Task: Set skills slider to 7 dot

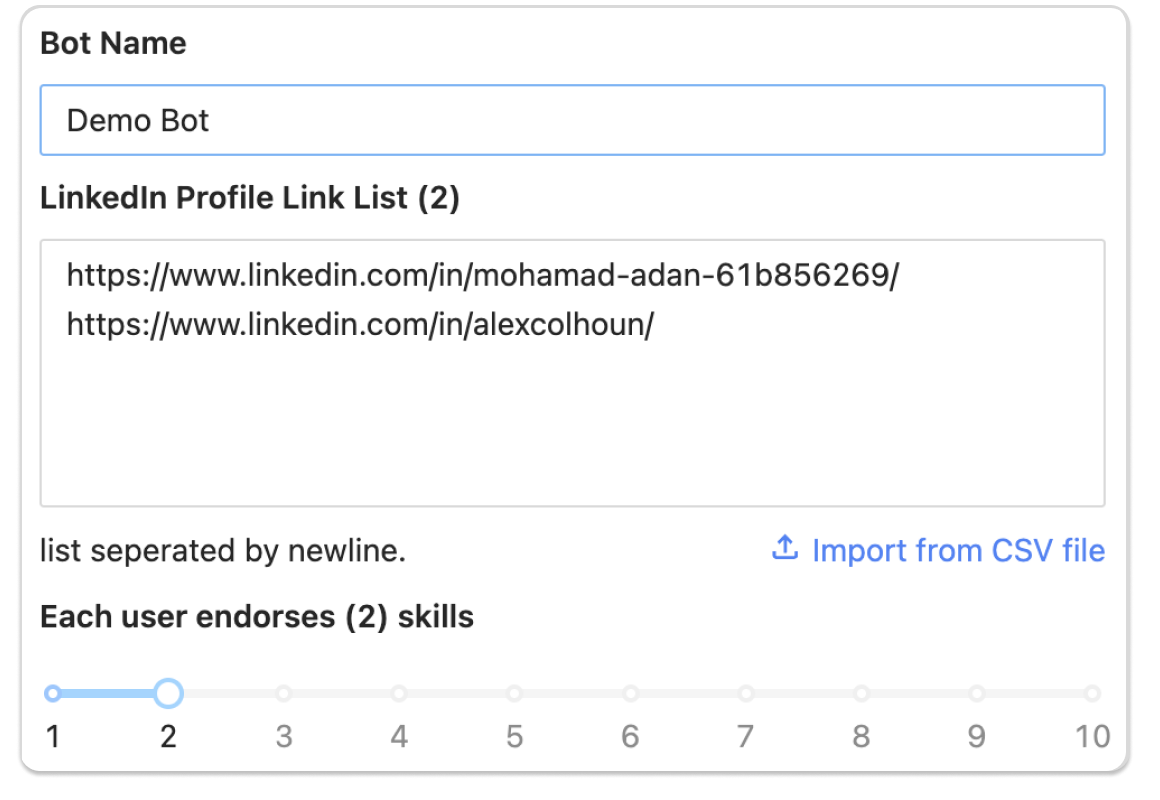Action: point(746,693)
